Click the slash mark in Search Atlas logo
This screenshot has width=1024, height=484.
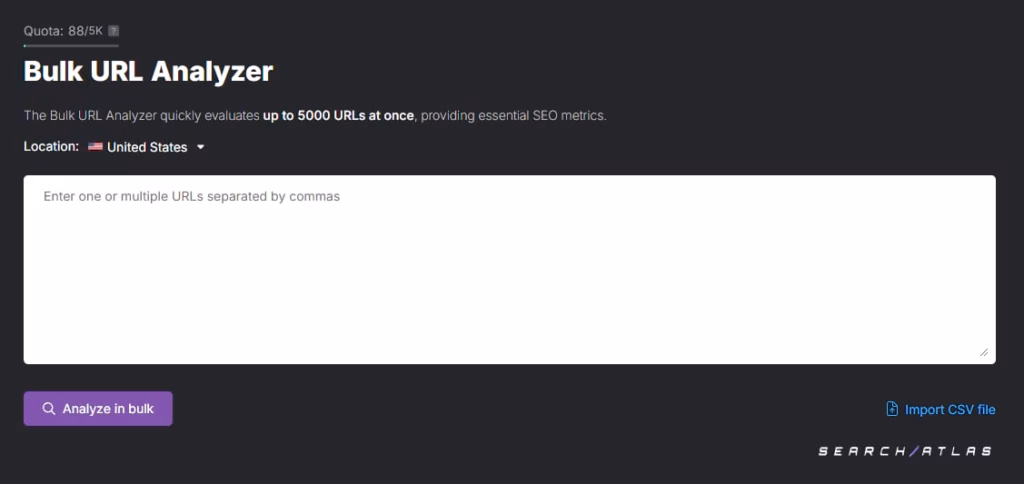click(x=914, y=451)
